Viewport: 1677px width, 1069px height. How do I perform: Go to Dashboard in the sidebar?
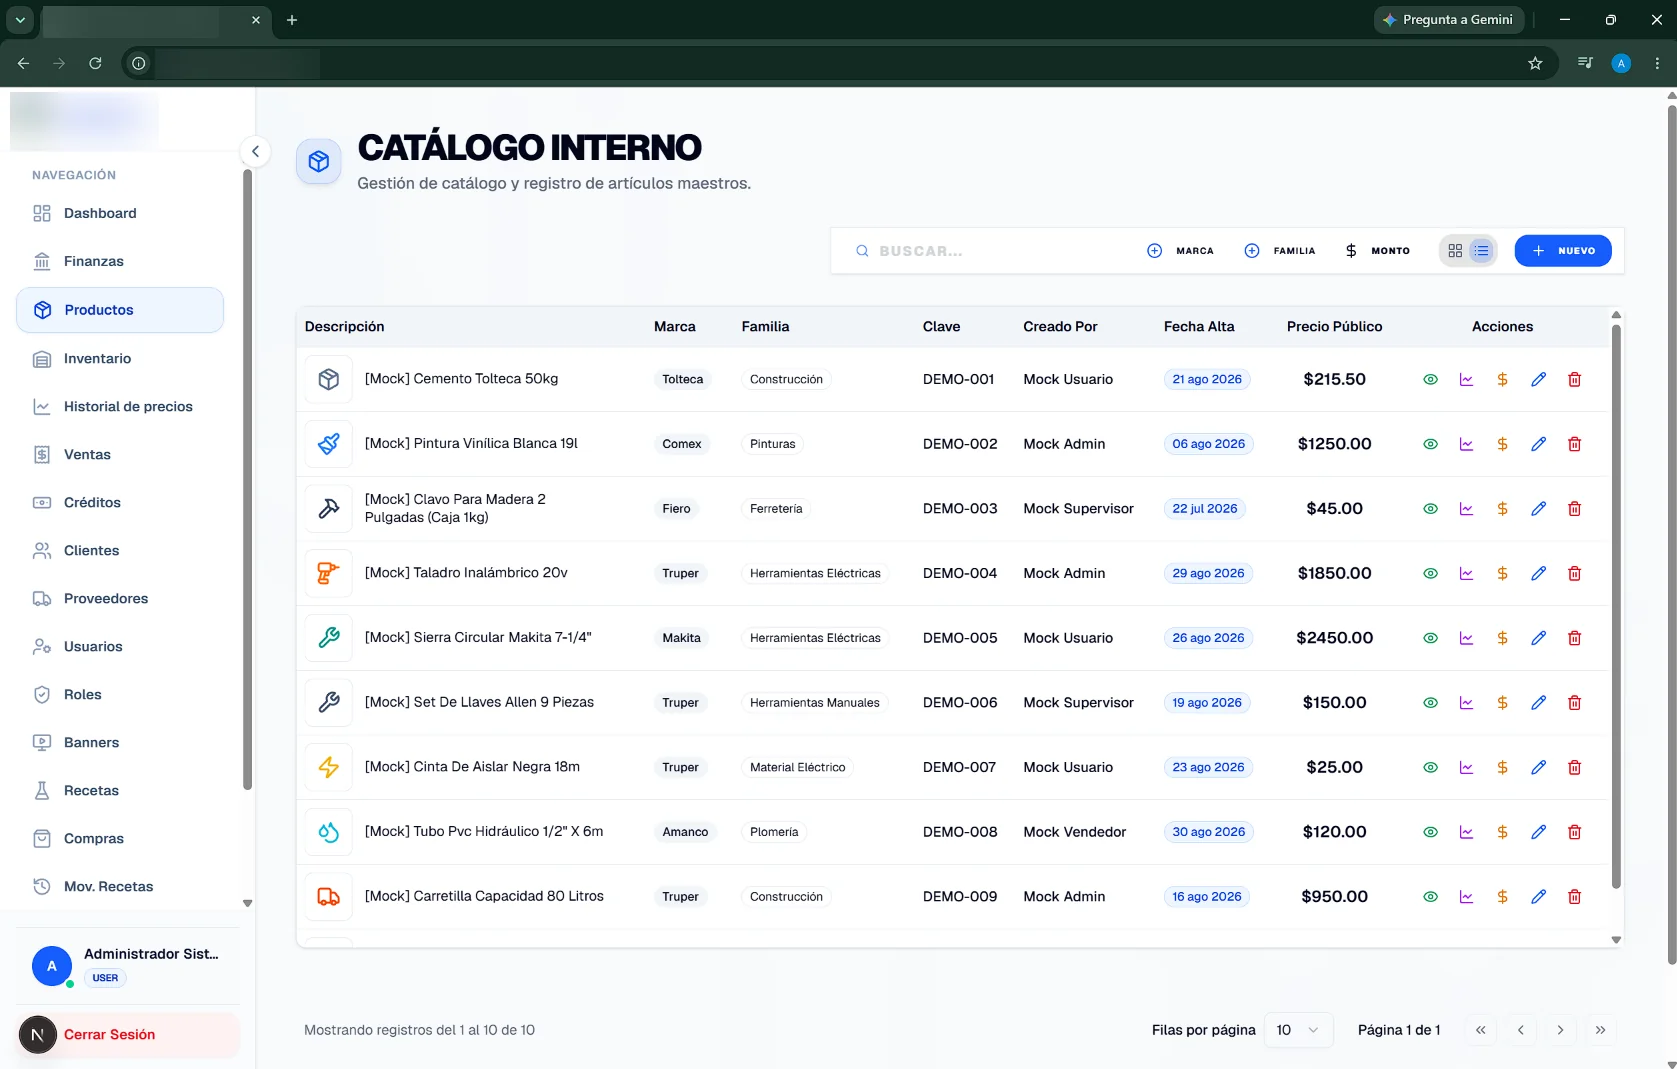(x=120, y=214)
